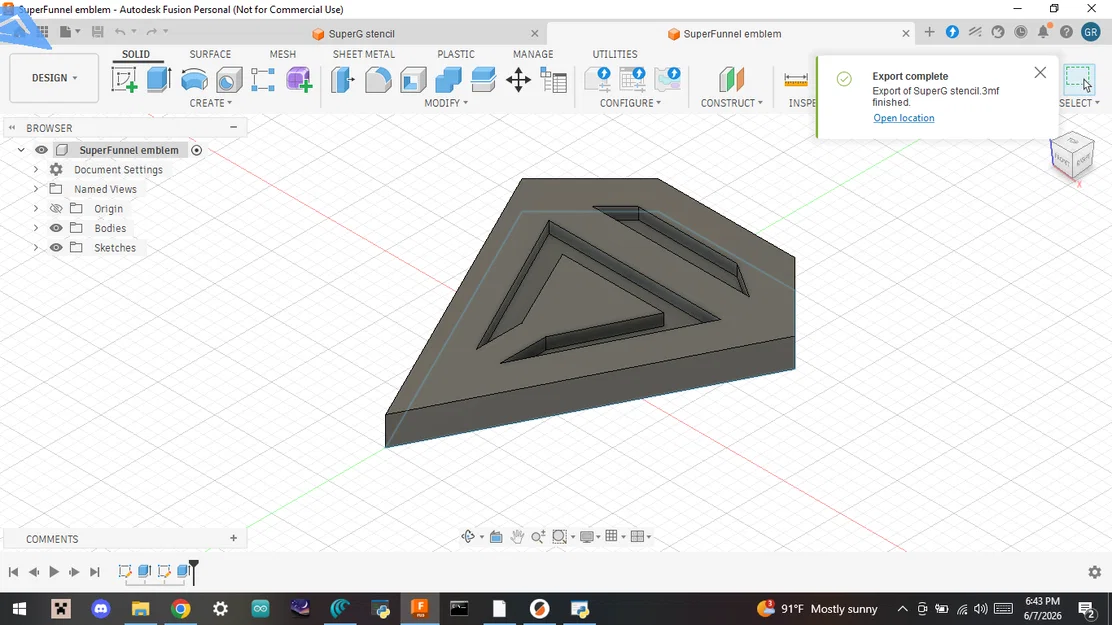
Task: Open the MODIFY dropdown menu
Action: click(x=446, y=103)
